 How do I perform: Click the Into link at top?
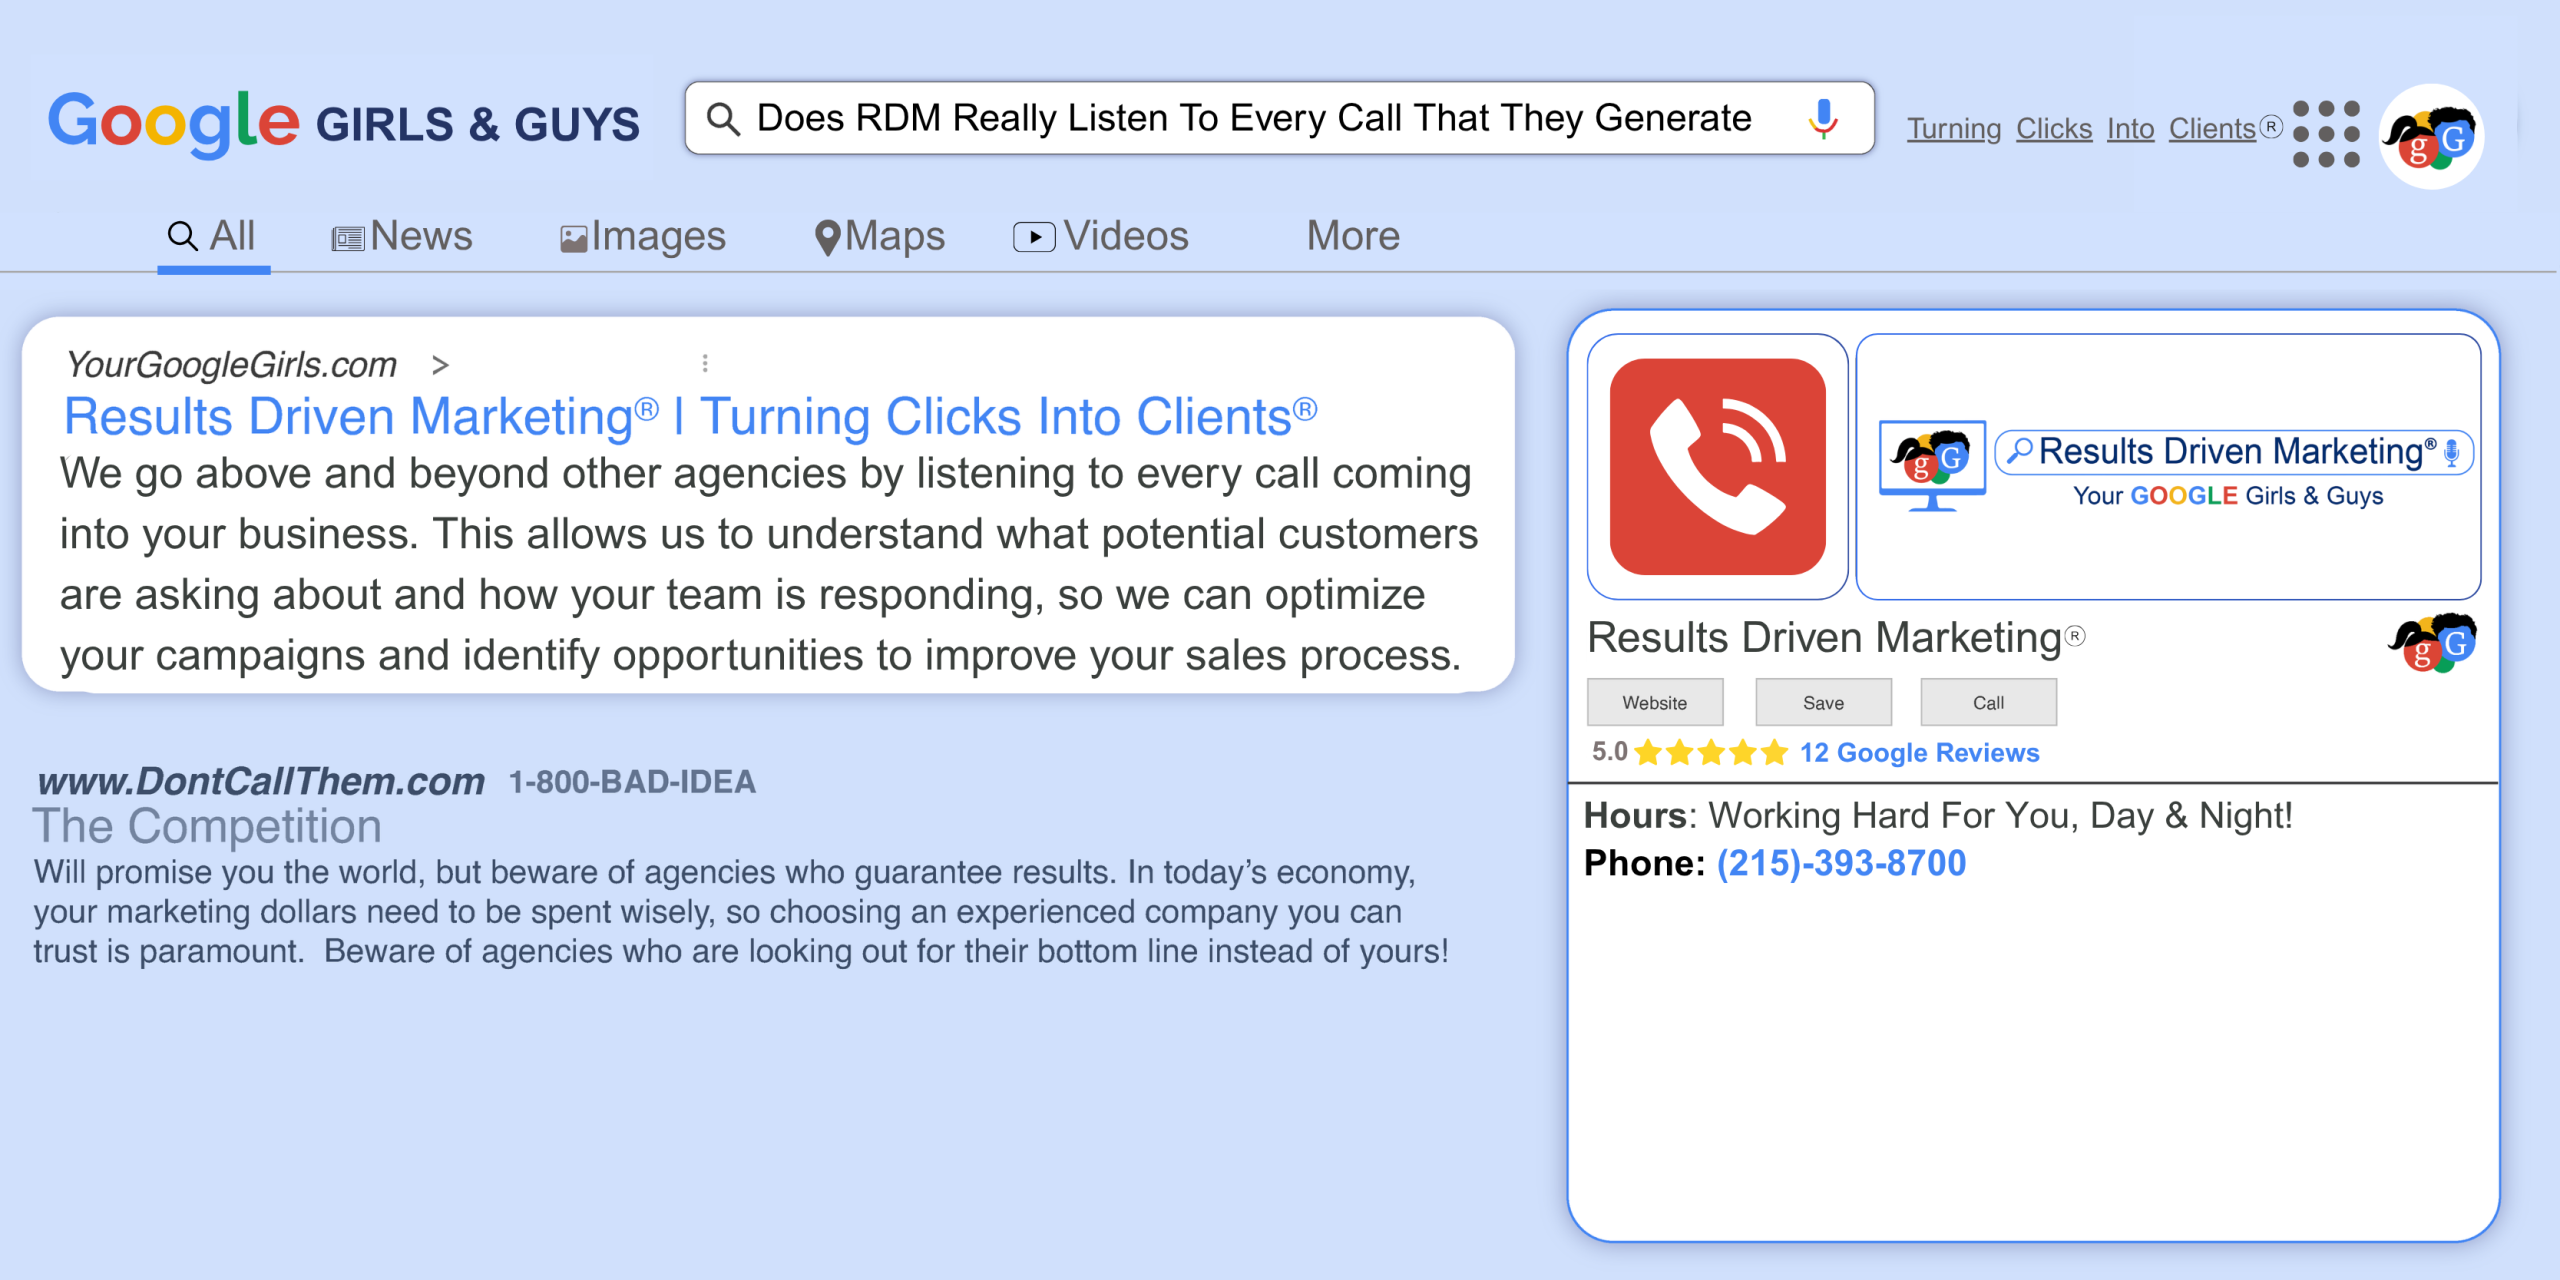(2130, 129)
